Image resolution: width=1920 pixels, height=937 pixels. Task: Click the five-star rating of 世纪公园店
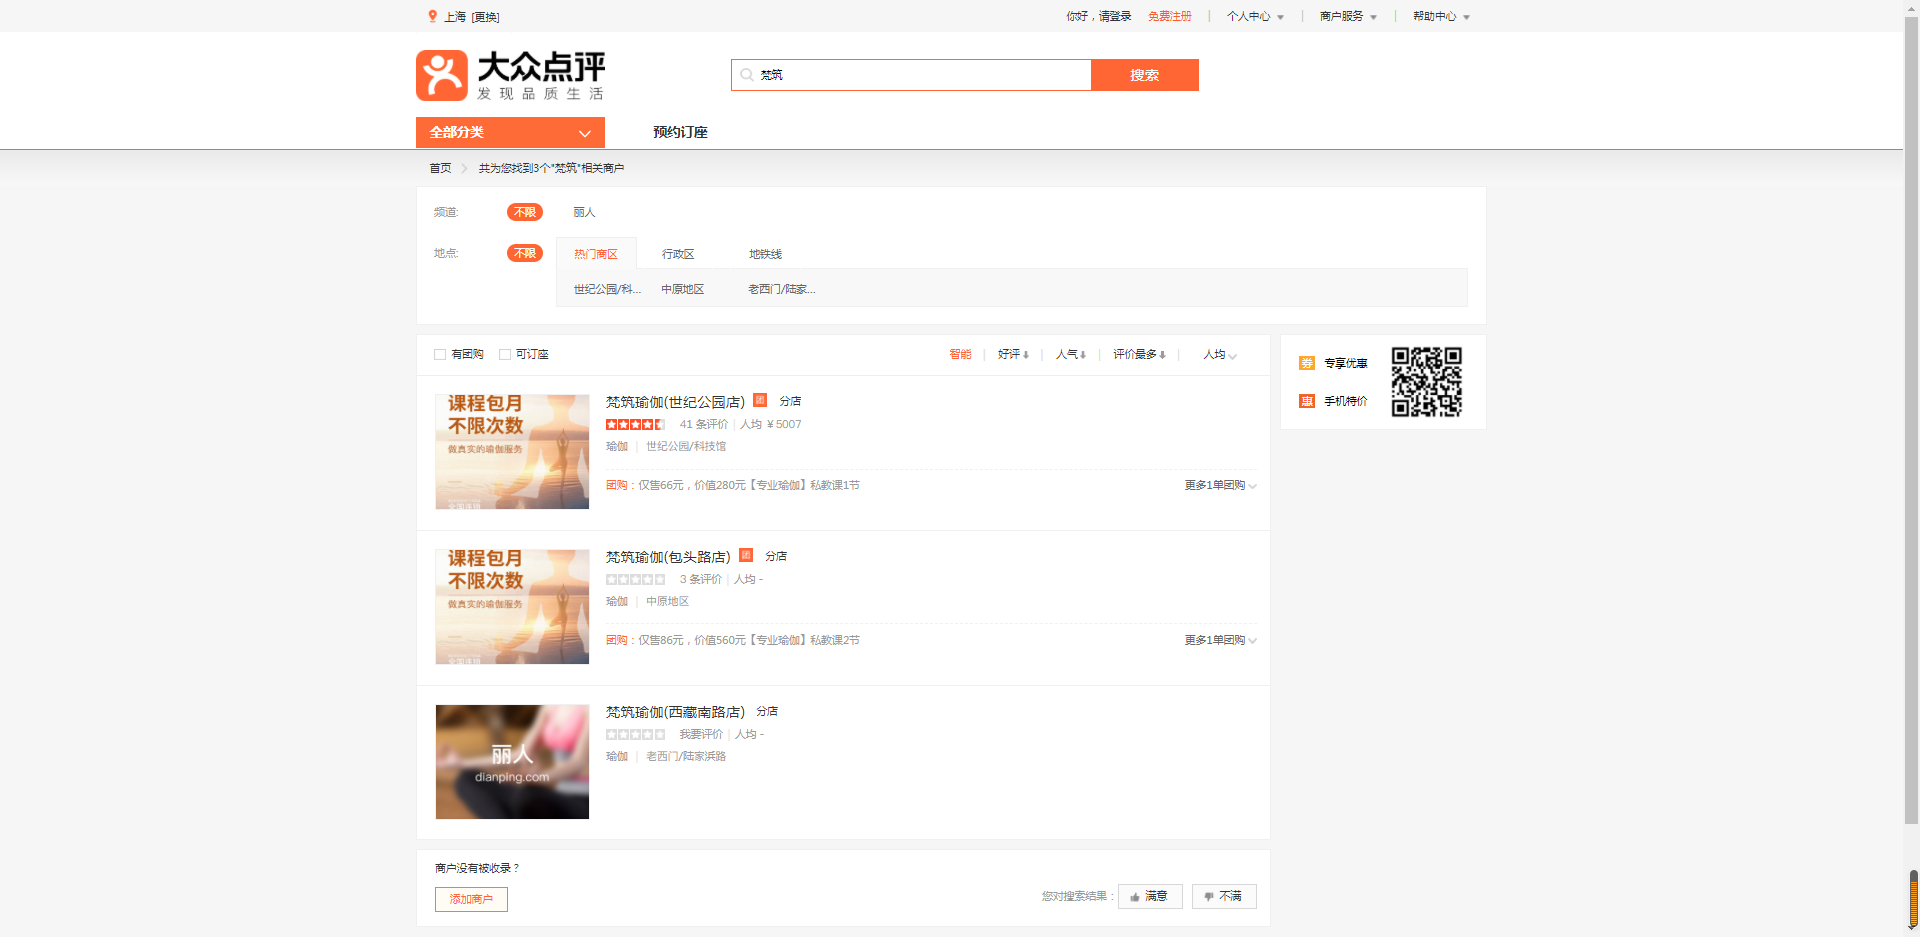point(635,424)
